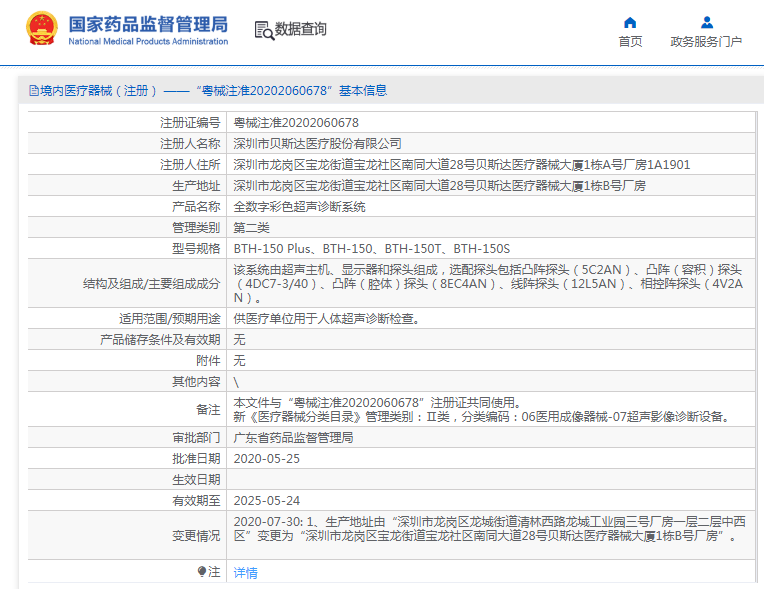The height and width of the screenshot is (589, 764).
Task: Select the 生产地址 row's address ending 1栋B号厂房
Action: pos(439,186)
